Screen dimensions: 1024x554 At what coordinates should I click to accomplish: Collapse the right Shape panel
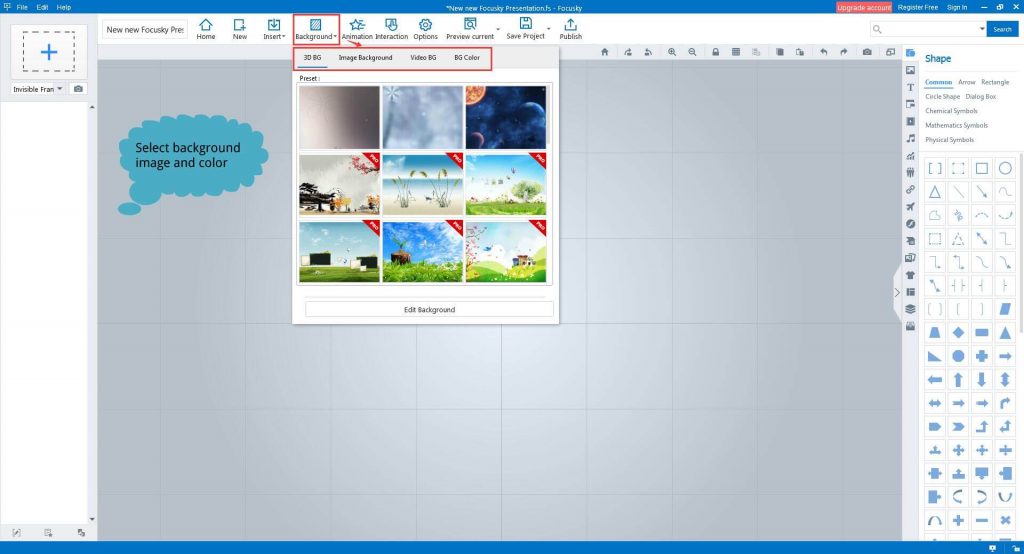click(x=897, y=293)
